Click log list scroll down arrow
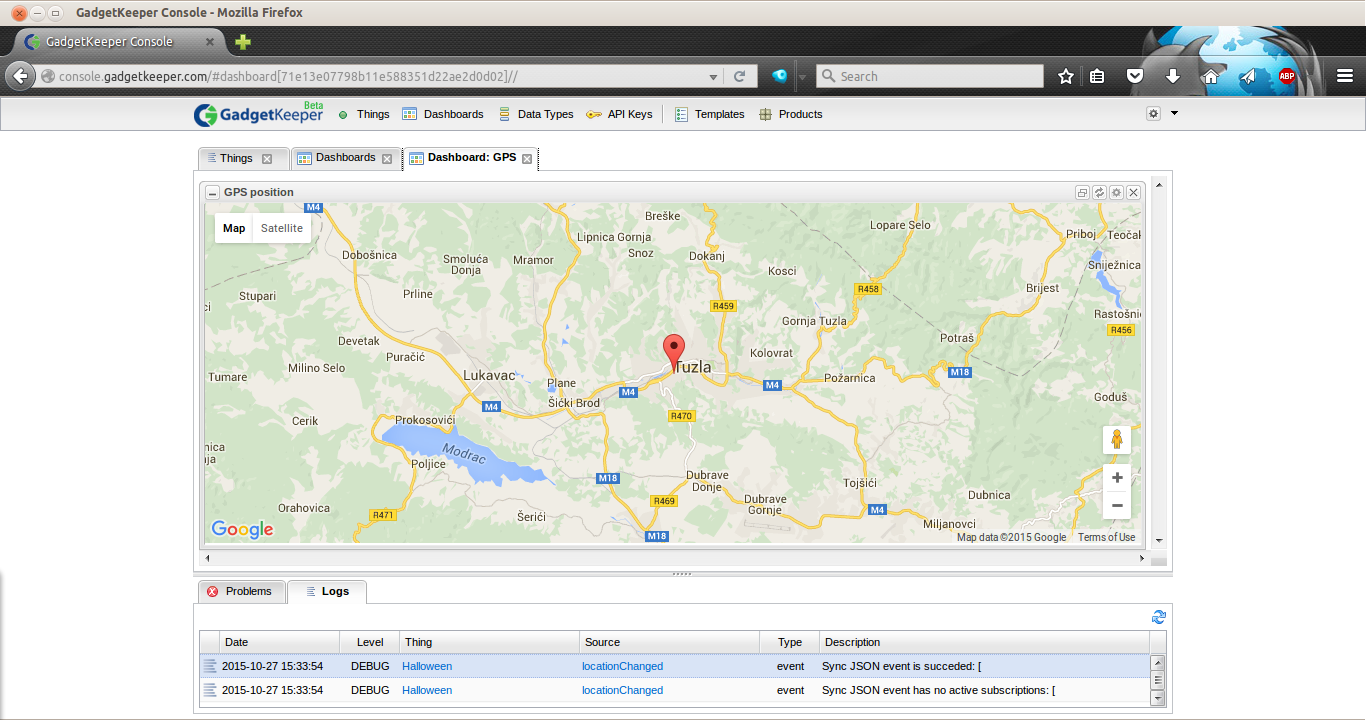The height and width of the screenshot is (720, 1366). pos(1158,698)
